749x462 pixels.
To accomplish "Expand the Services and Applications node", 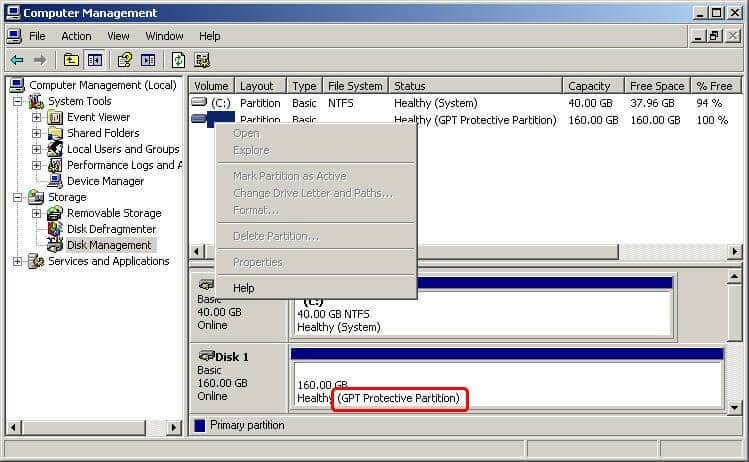I will [17, 261].
